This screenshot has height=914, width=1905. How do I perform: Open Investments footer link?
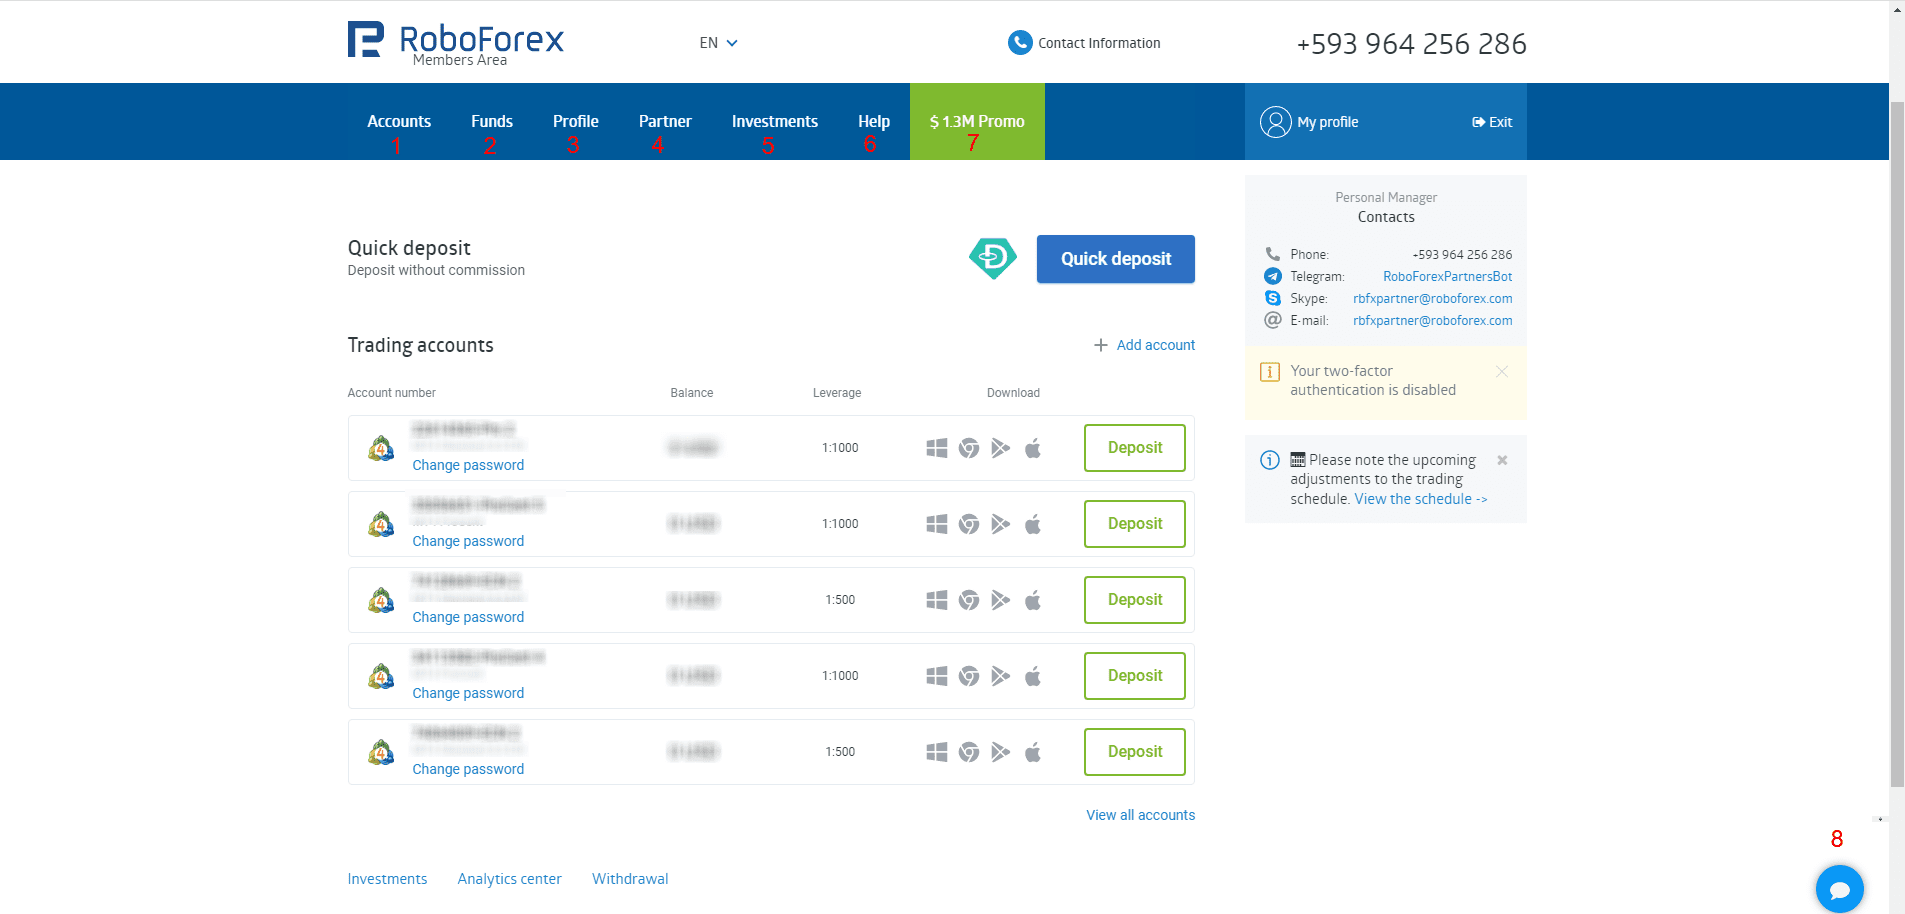tap(387, 879)
